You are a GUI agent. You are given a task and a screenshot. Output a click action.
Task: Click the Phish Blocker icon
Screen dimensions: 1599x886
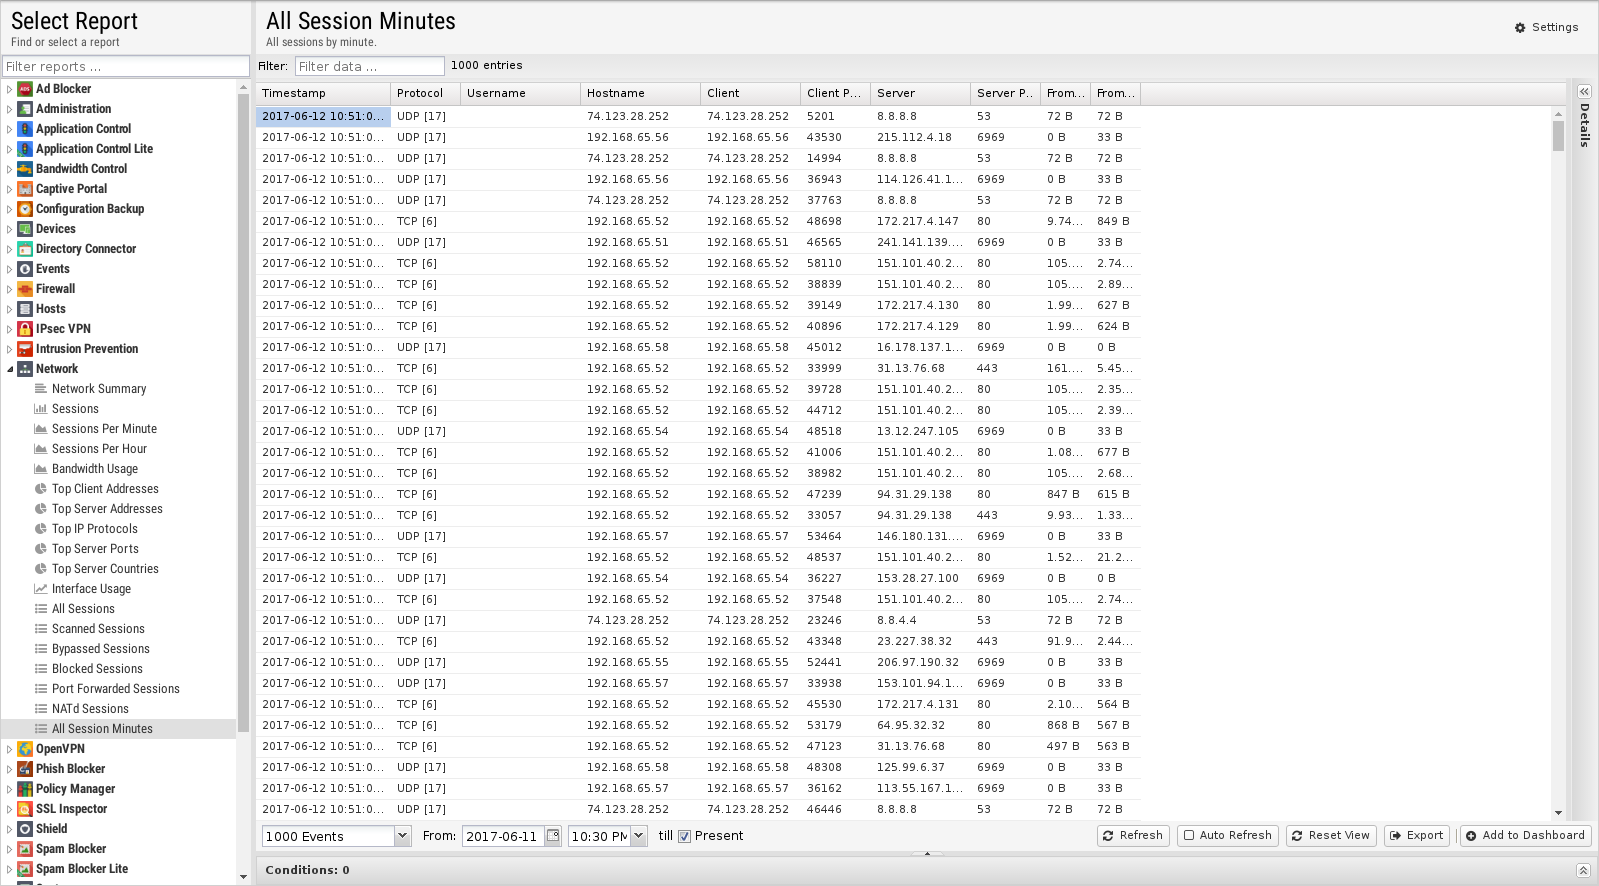[x=25, y=769]
